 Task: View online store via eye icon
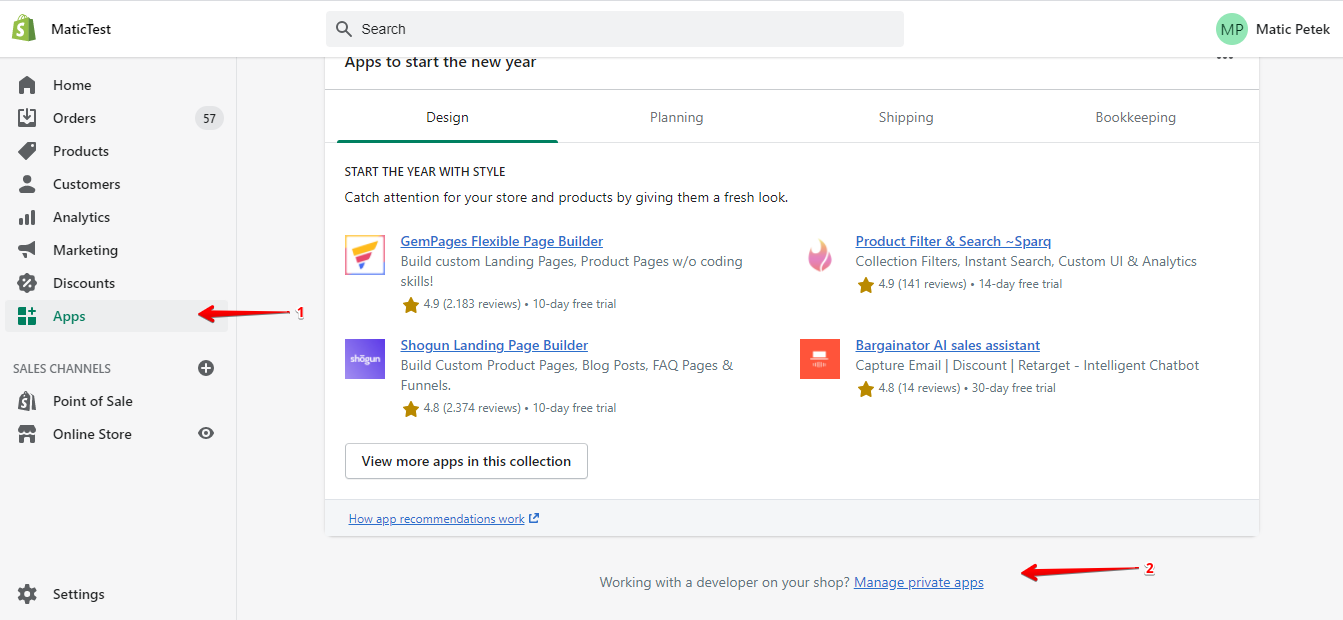click(x=206, y=433)
